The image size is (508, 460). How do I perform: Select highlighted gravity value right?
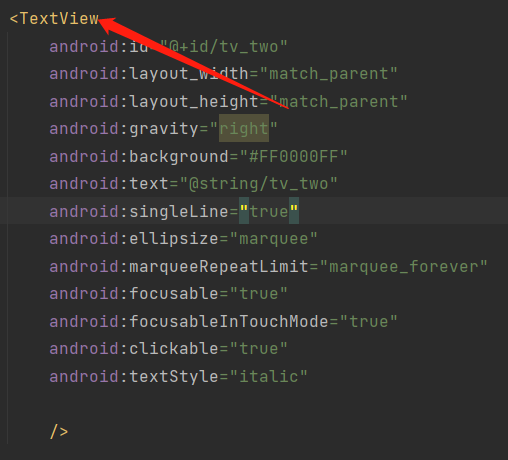244,129
